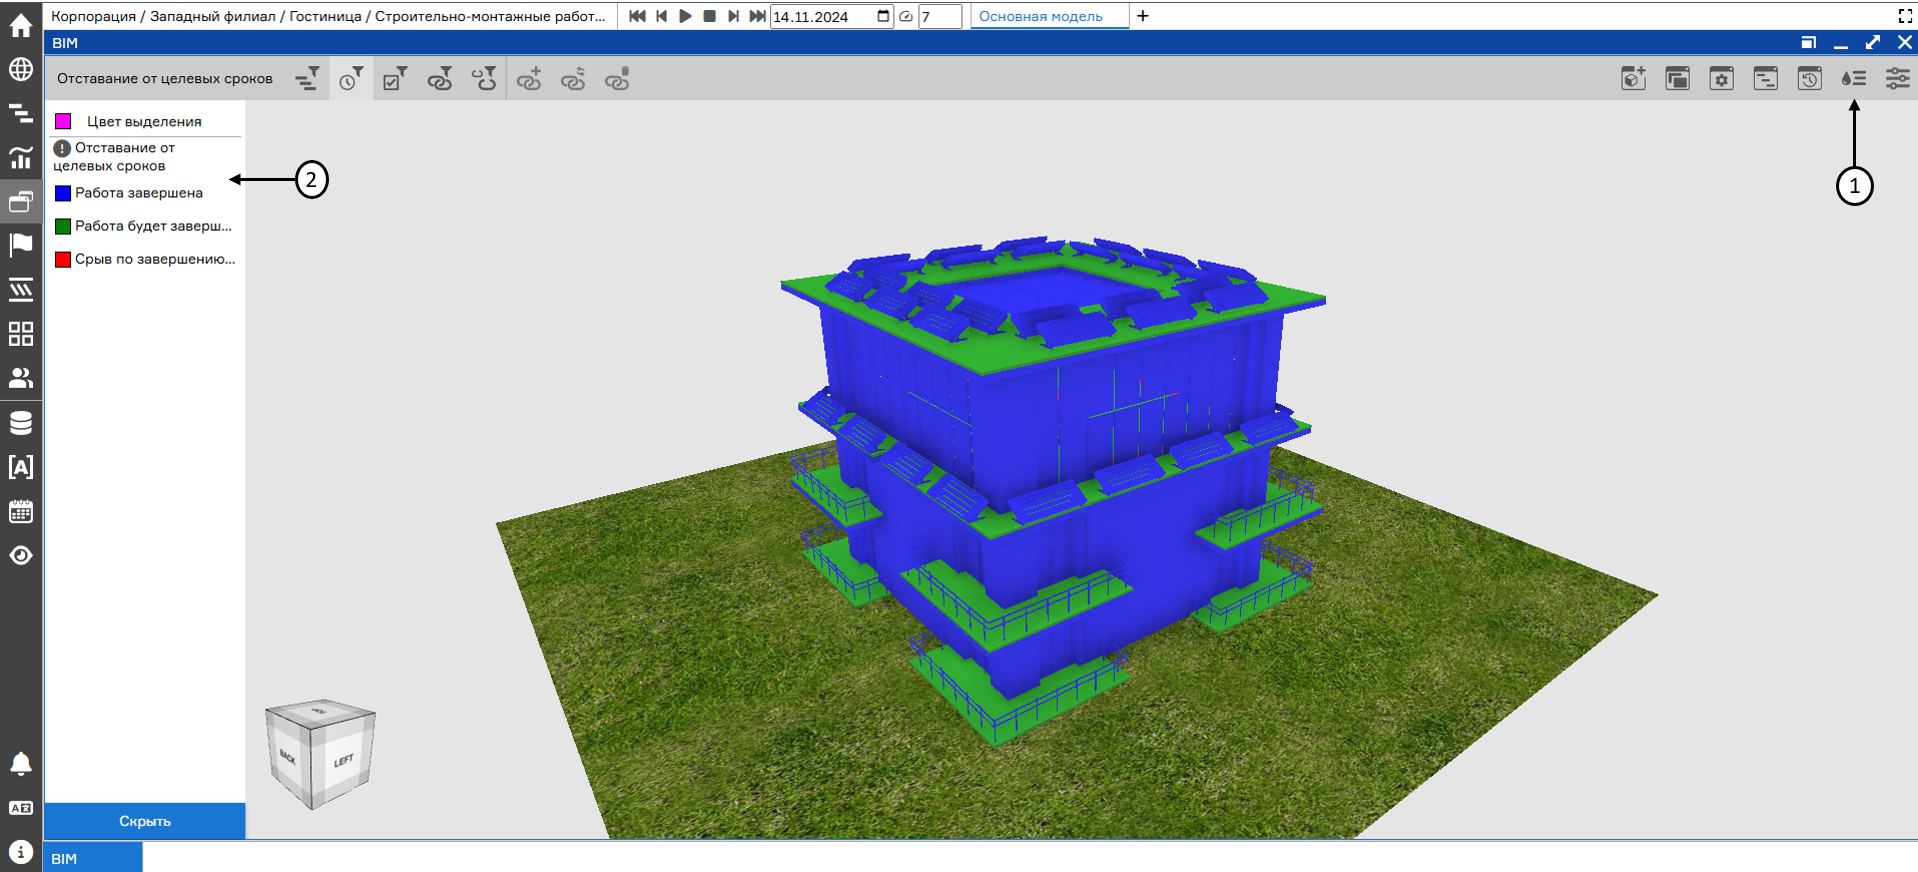Image resolution: width=1918 pixels, height=872 pixels.
Task: Expand the BIM window with diagonal arrow
Action: pos(1873,42)
